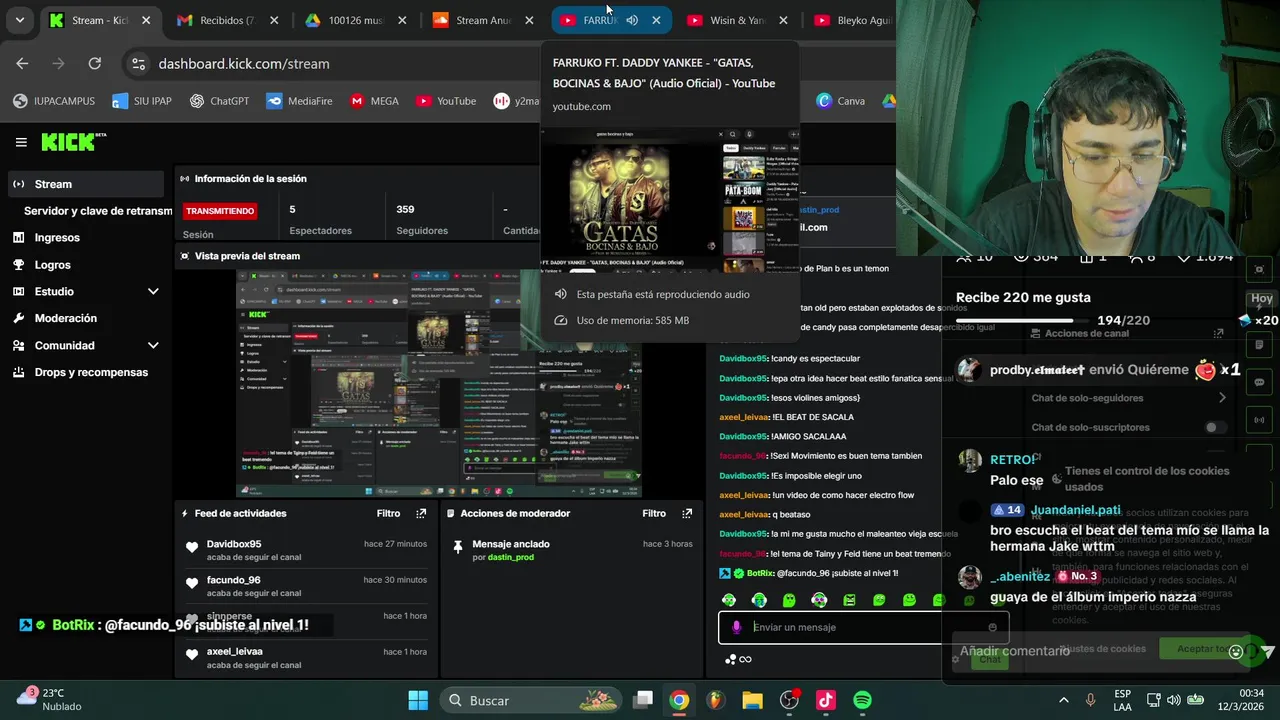Screen dimensions: 1280x720
Task: Pick the first green emote above the chat box
Action: tap(729, 600)
